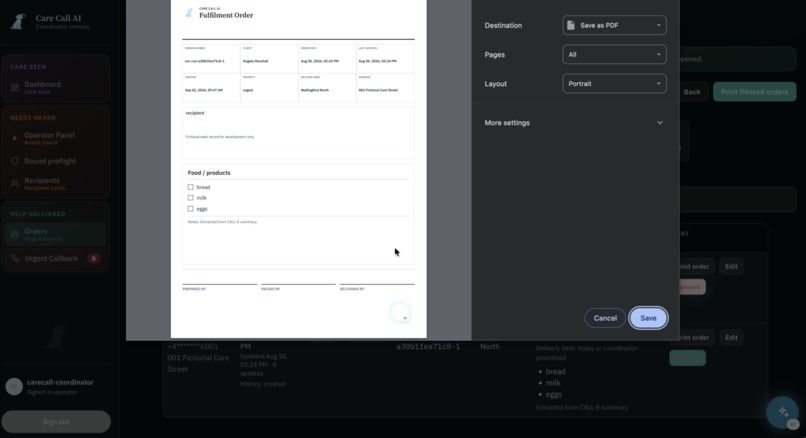
Task: Tick the milk checkbox in preview
Action: tap(190, 198)
